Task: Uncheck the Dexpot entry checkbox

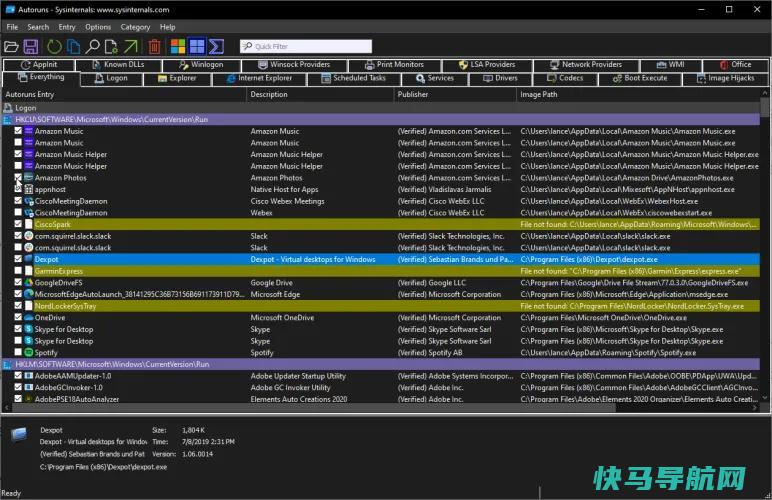Action: coord(18,259)
